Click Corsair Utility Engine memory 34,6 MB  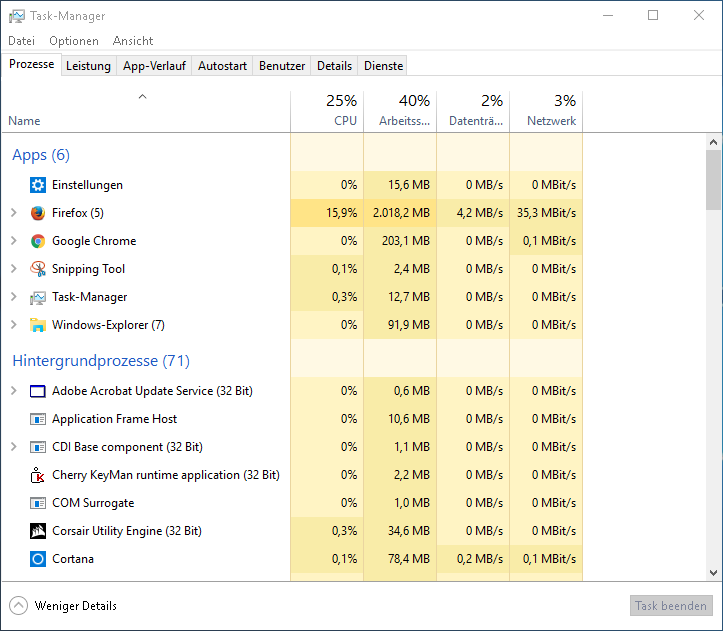[x=409, y=531]
